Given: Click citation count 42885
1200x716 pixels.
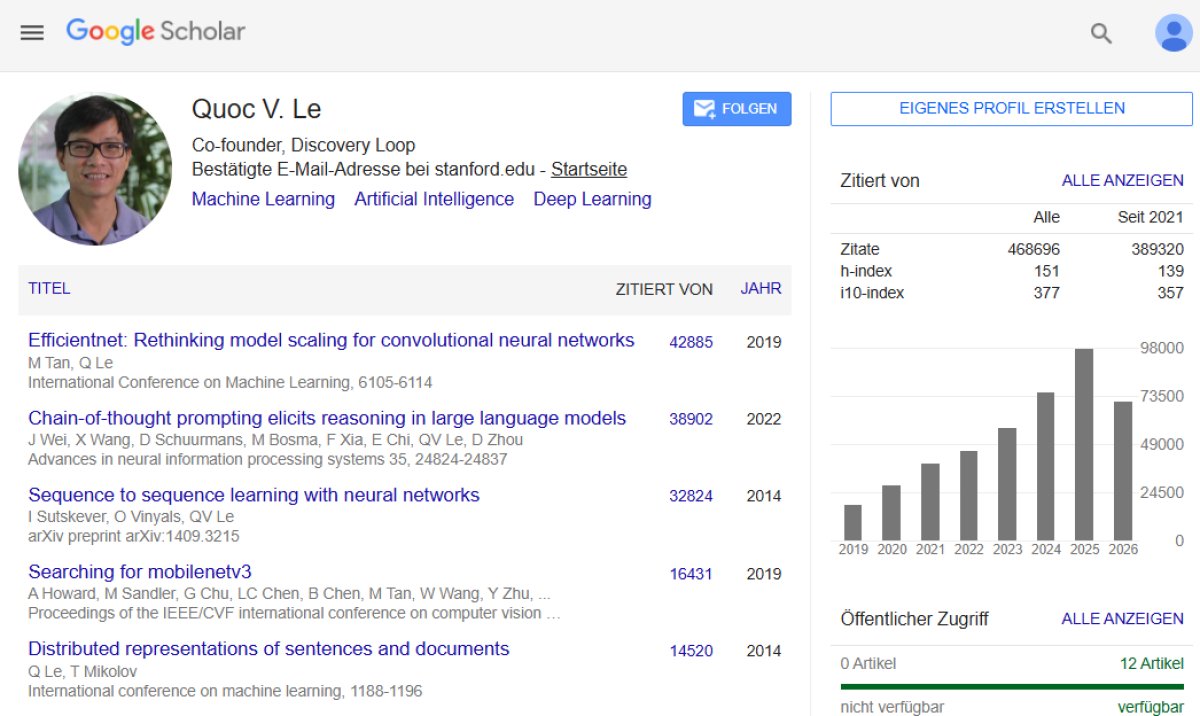Looking at the screenshot, I should coord(691,342).
